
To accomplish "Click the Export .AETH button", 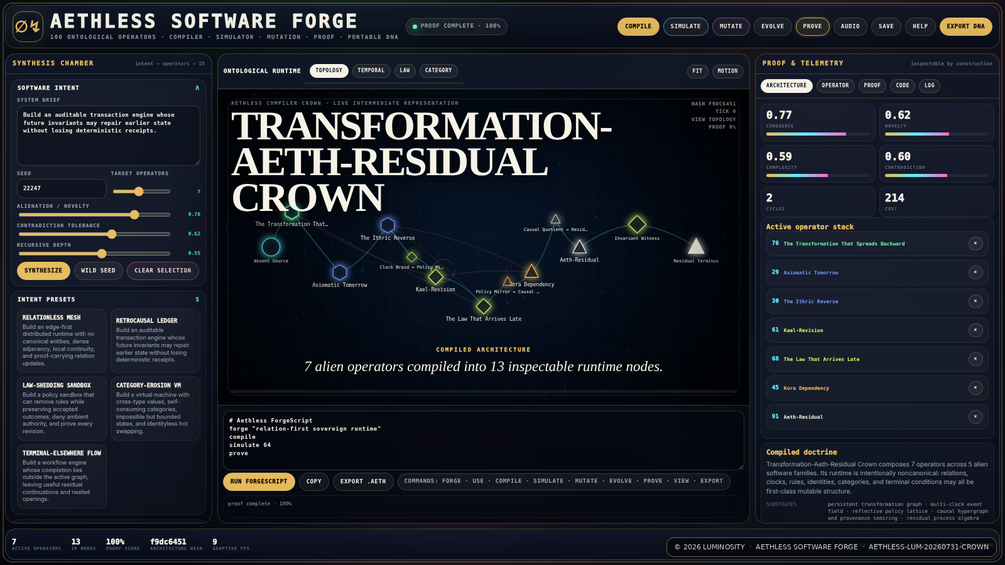I will click(363, 481).
